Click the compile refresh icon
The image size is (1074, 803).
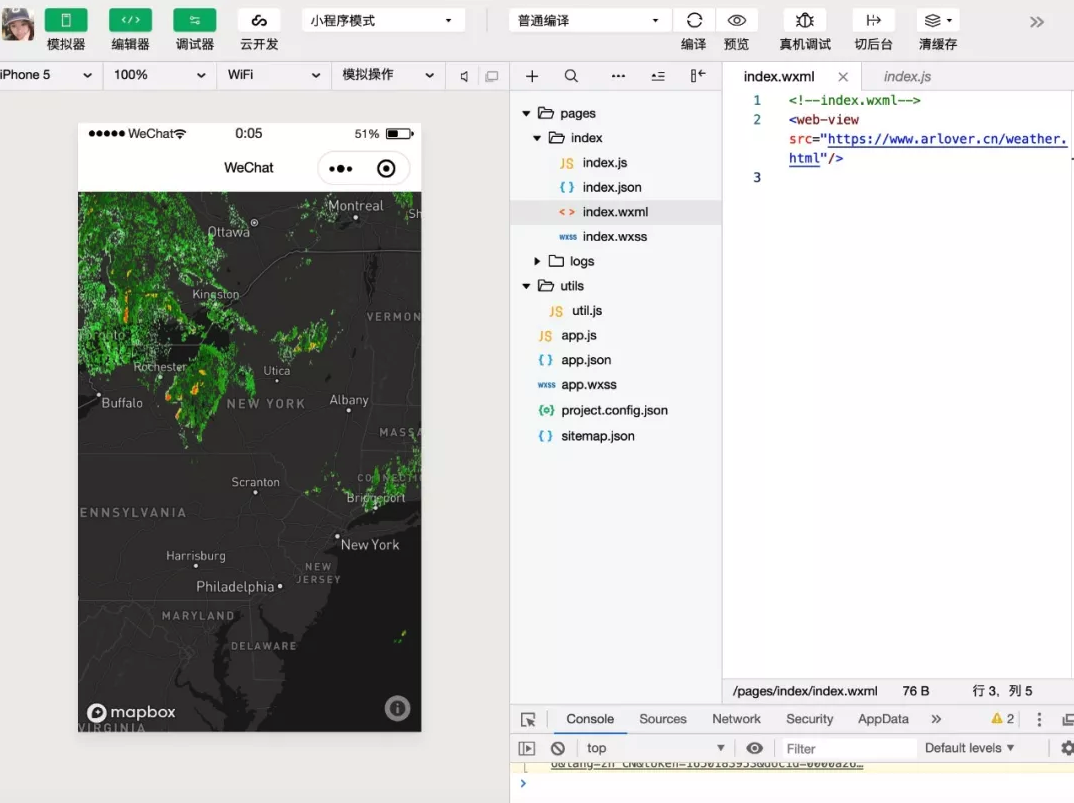click(x=694, y=21)
